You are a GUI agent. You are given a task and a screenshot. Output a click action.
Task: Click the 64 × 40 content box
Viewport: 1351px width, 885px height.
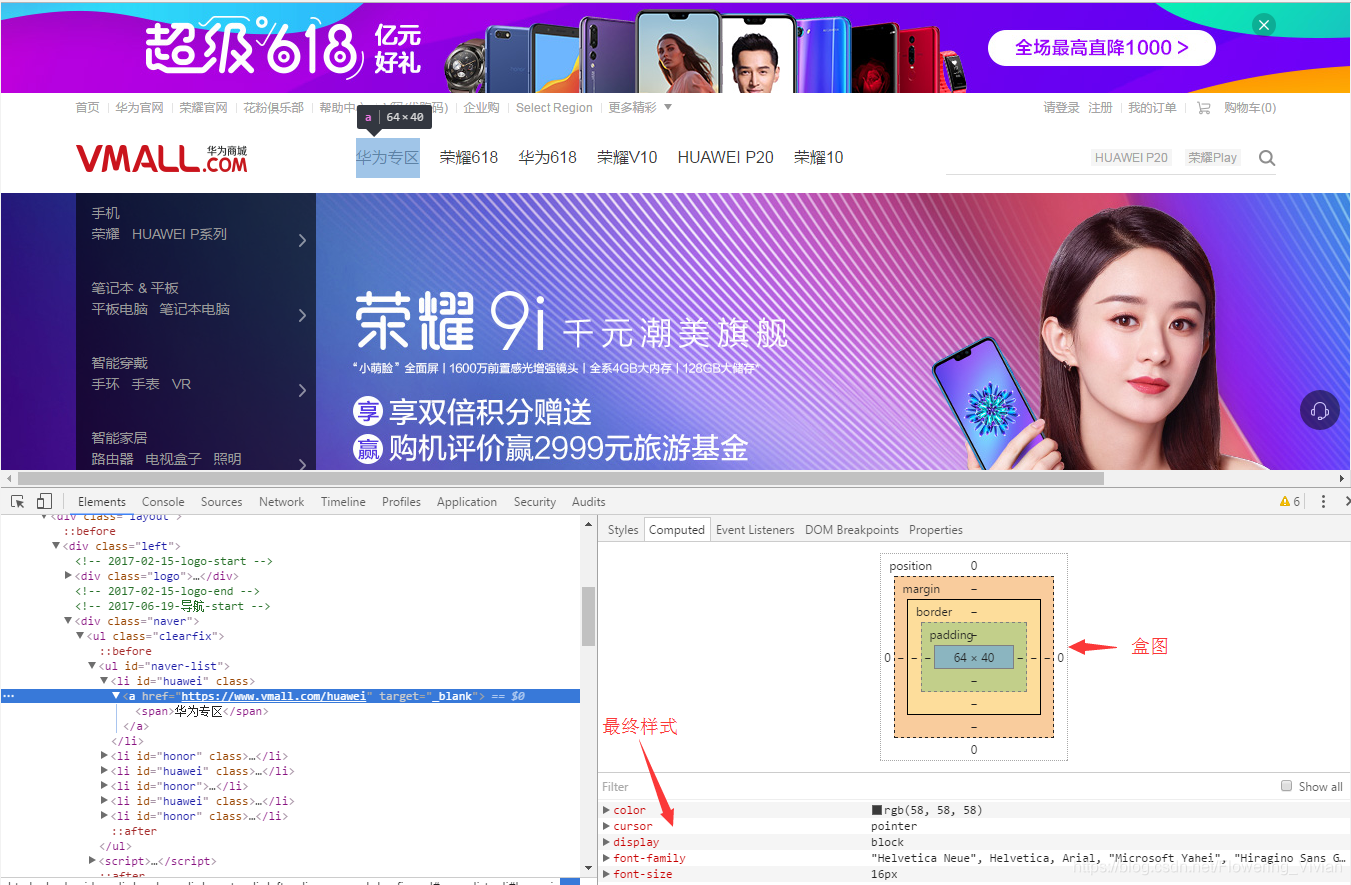tap(974, 657)
